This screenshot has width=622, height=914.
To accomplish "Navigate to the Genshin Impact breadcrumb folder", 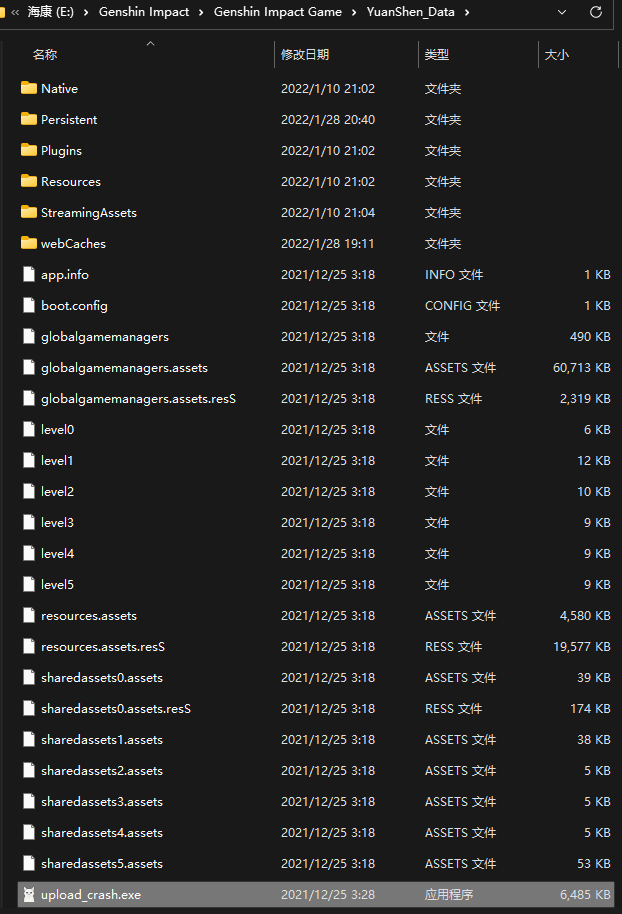I will [x=144, y=12].
